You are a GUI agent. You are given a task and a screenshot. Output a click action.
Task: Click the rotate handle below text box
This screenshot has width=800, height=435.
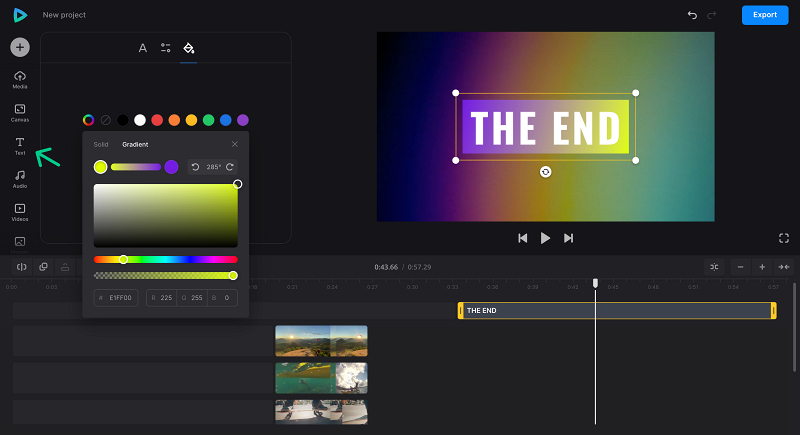coord(545,172)
